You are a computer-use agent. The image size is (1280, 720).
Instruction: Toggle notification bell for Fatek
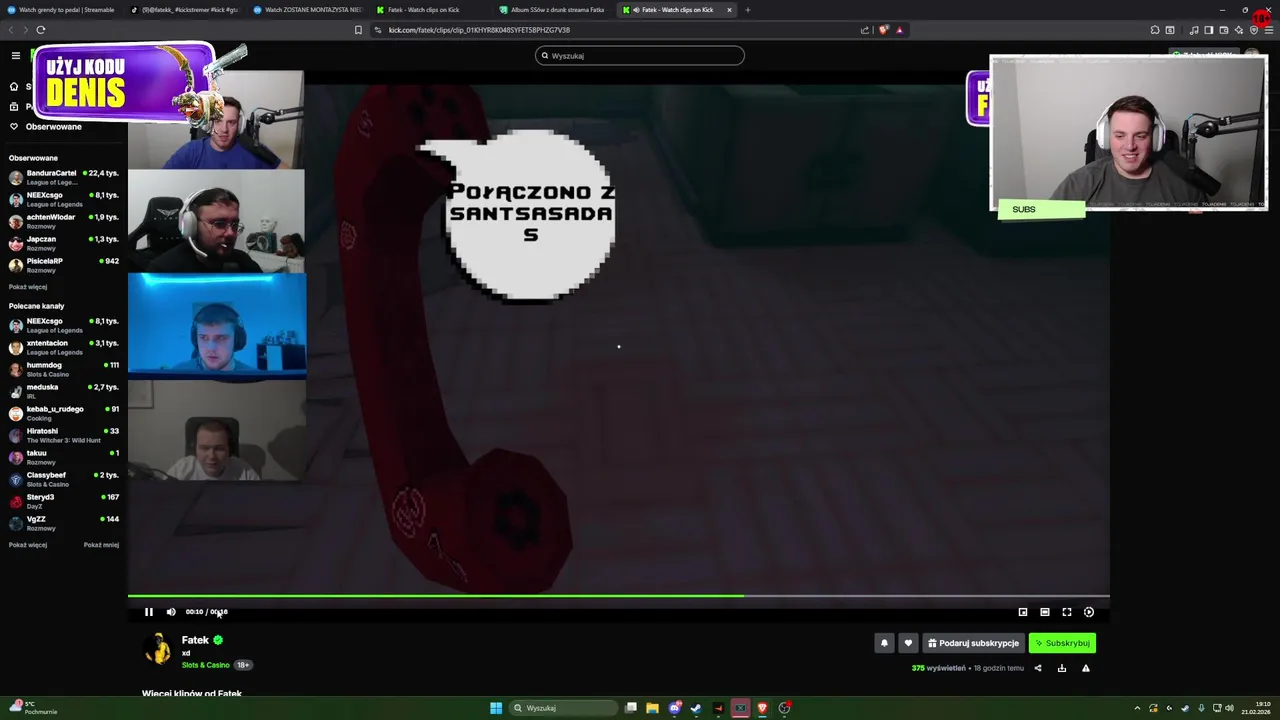(884, 643)
